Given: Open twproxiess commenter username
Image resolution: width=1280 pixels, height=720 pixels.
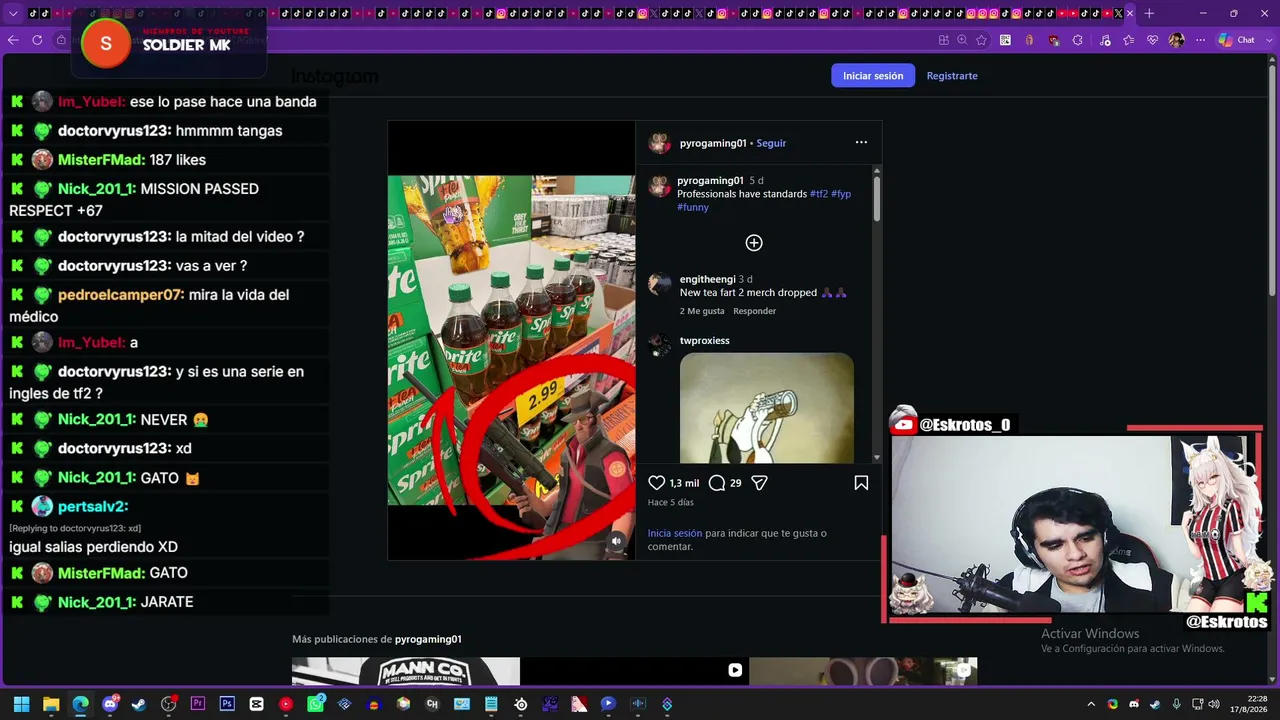Looking at the screenshot, I should (705, 341).
